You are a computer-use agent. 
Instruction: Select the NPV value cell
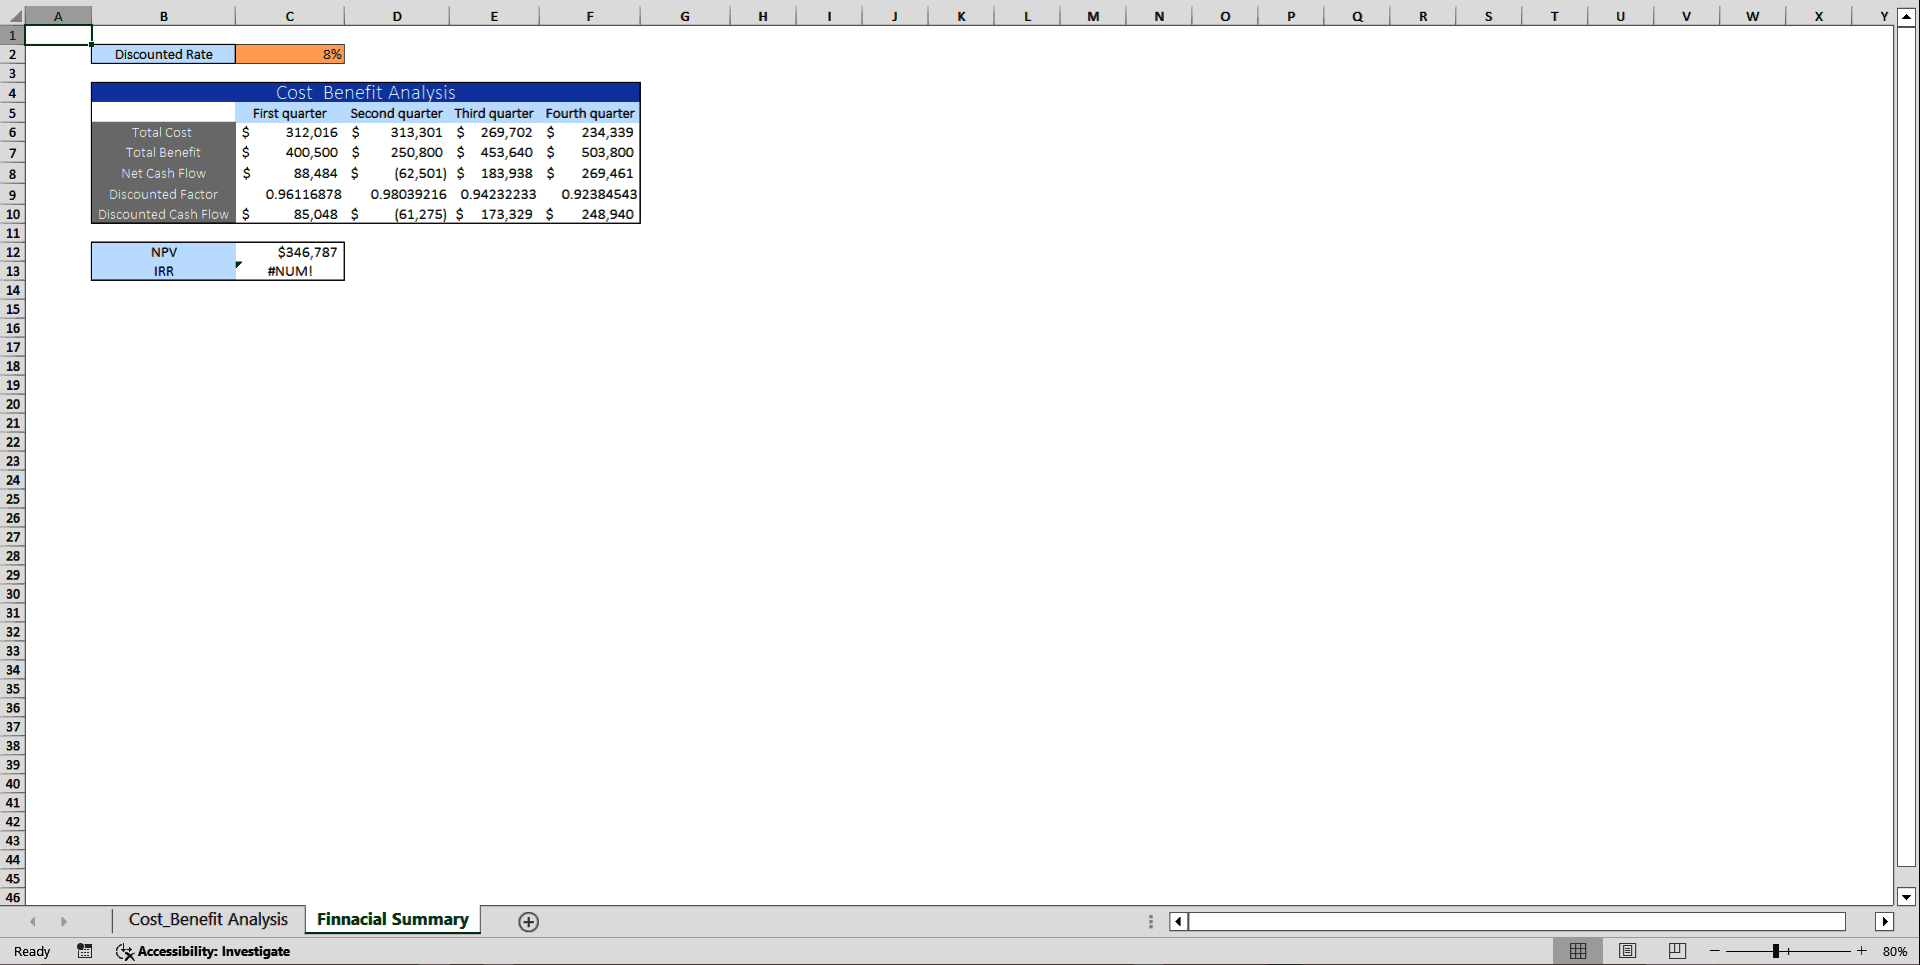[x=289, y=252]
